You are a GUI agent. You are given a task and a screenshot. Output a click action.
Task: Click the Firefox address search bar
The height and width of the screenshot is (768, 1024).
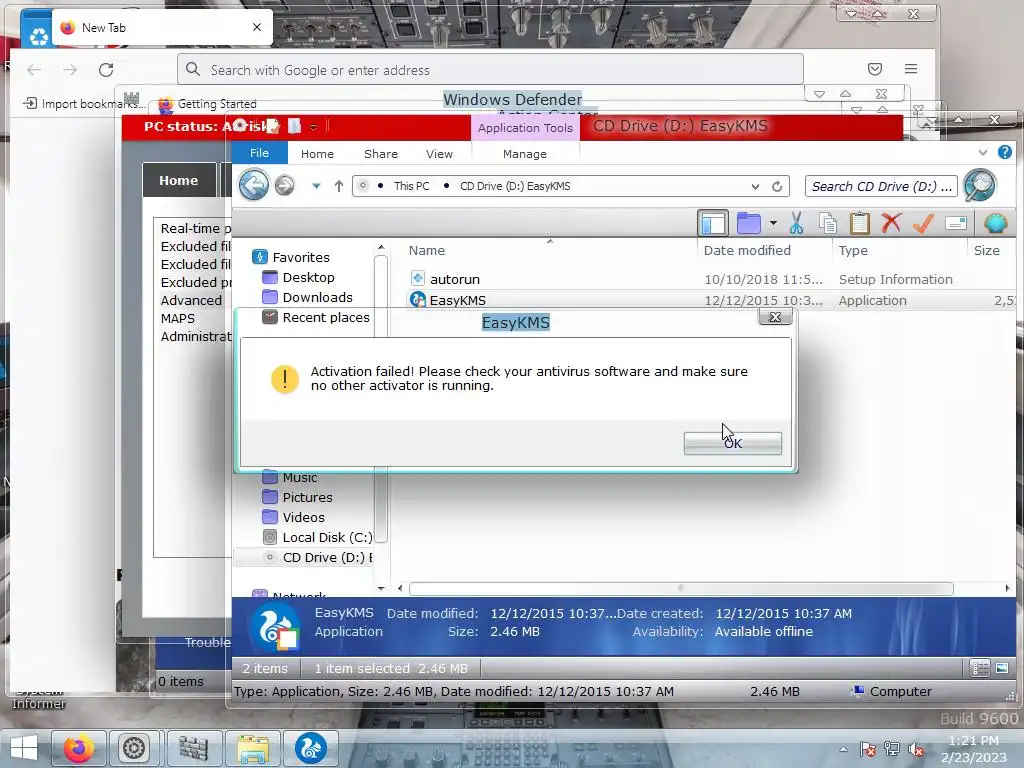[x=490, y=69]
